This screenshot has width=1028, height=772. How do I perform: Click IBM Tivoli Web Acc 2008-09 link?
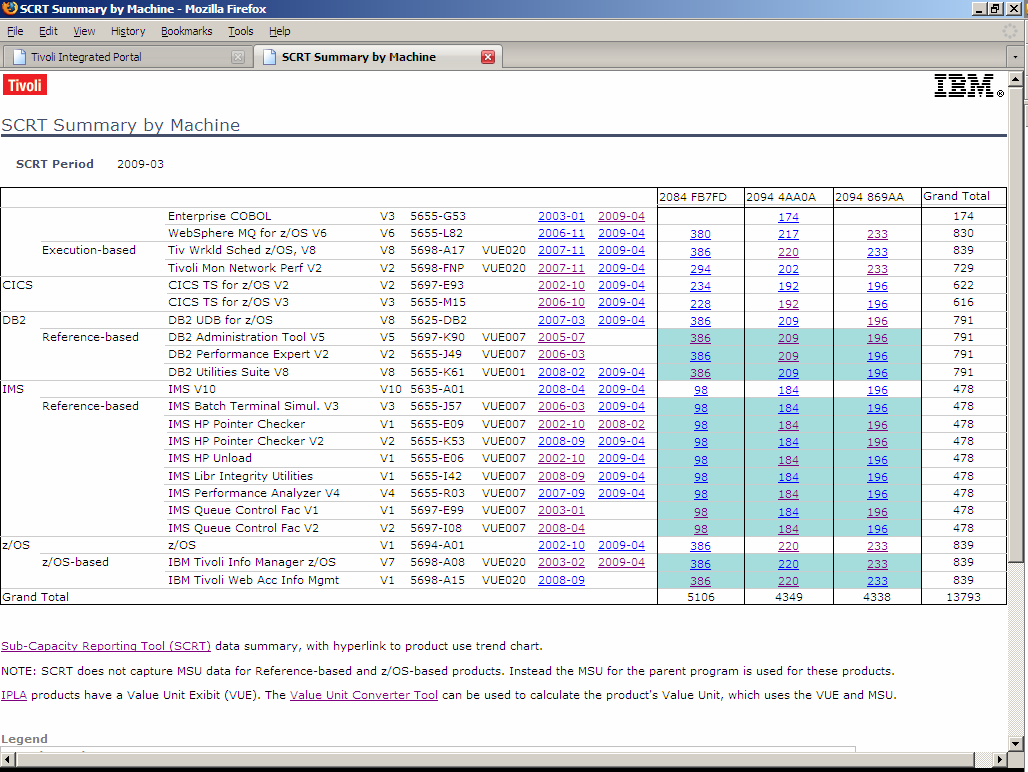click(561, 580)
